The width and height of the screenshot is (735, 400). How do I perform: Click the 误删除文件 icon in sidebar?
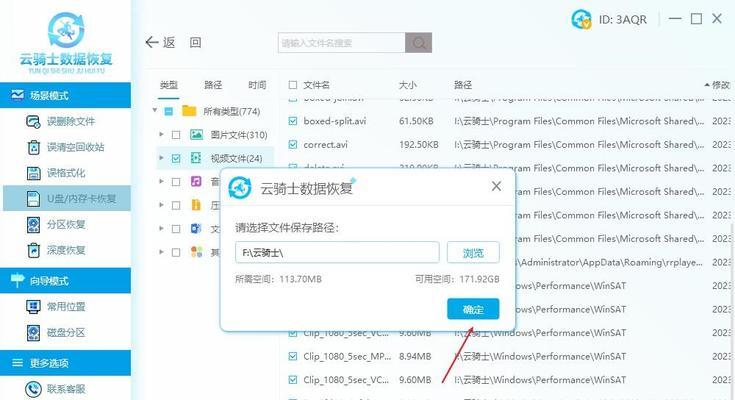pyautogui.click(x=33, y=122)
